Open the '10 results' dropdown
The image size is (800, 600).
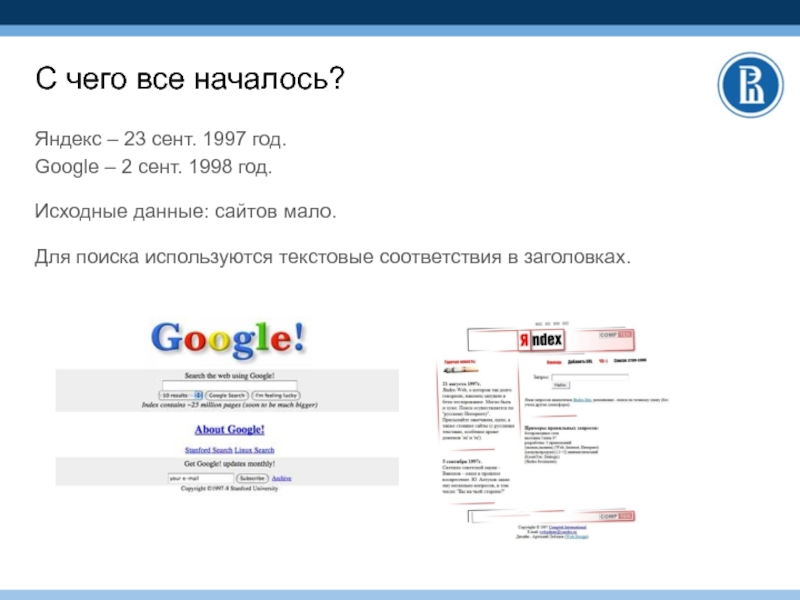tap(181, 395)
